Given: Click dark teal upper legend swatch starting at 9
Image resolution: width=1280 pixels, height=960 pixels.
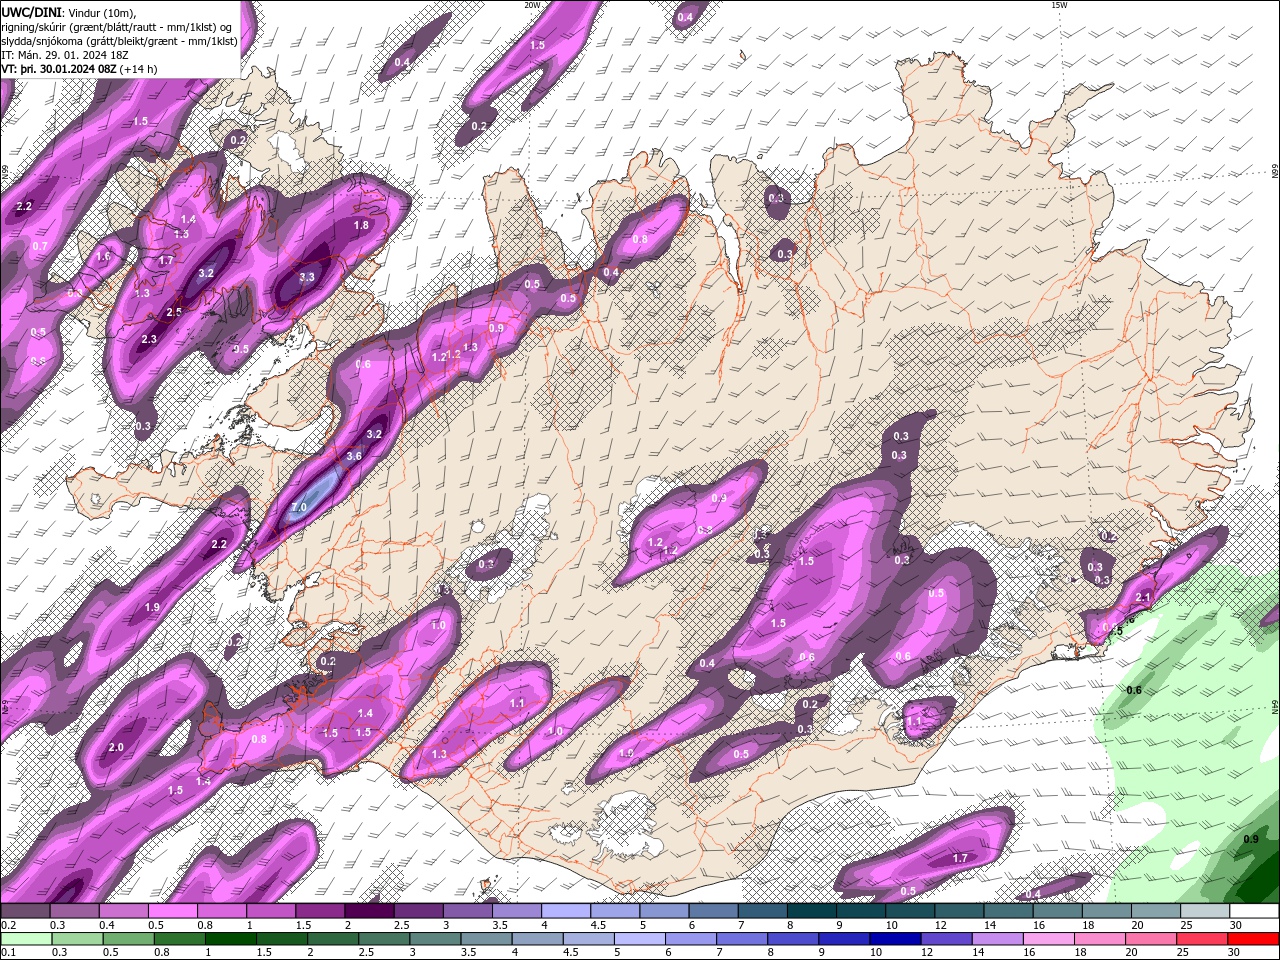Looking at the screenshot, I should coord(861,911).
